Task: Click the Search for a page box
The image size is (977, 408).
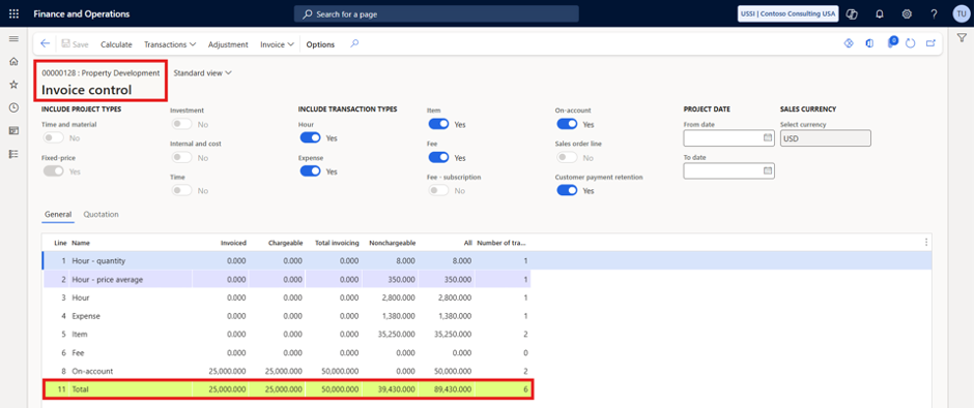Action: [x=436, y=14]
